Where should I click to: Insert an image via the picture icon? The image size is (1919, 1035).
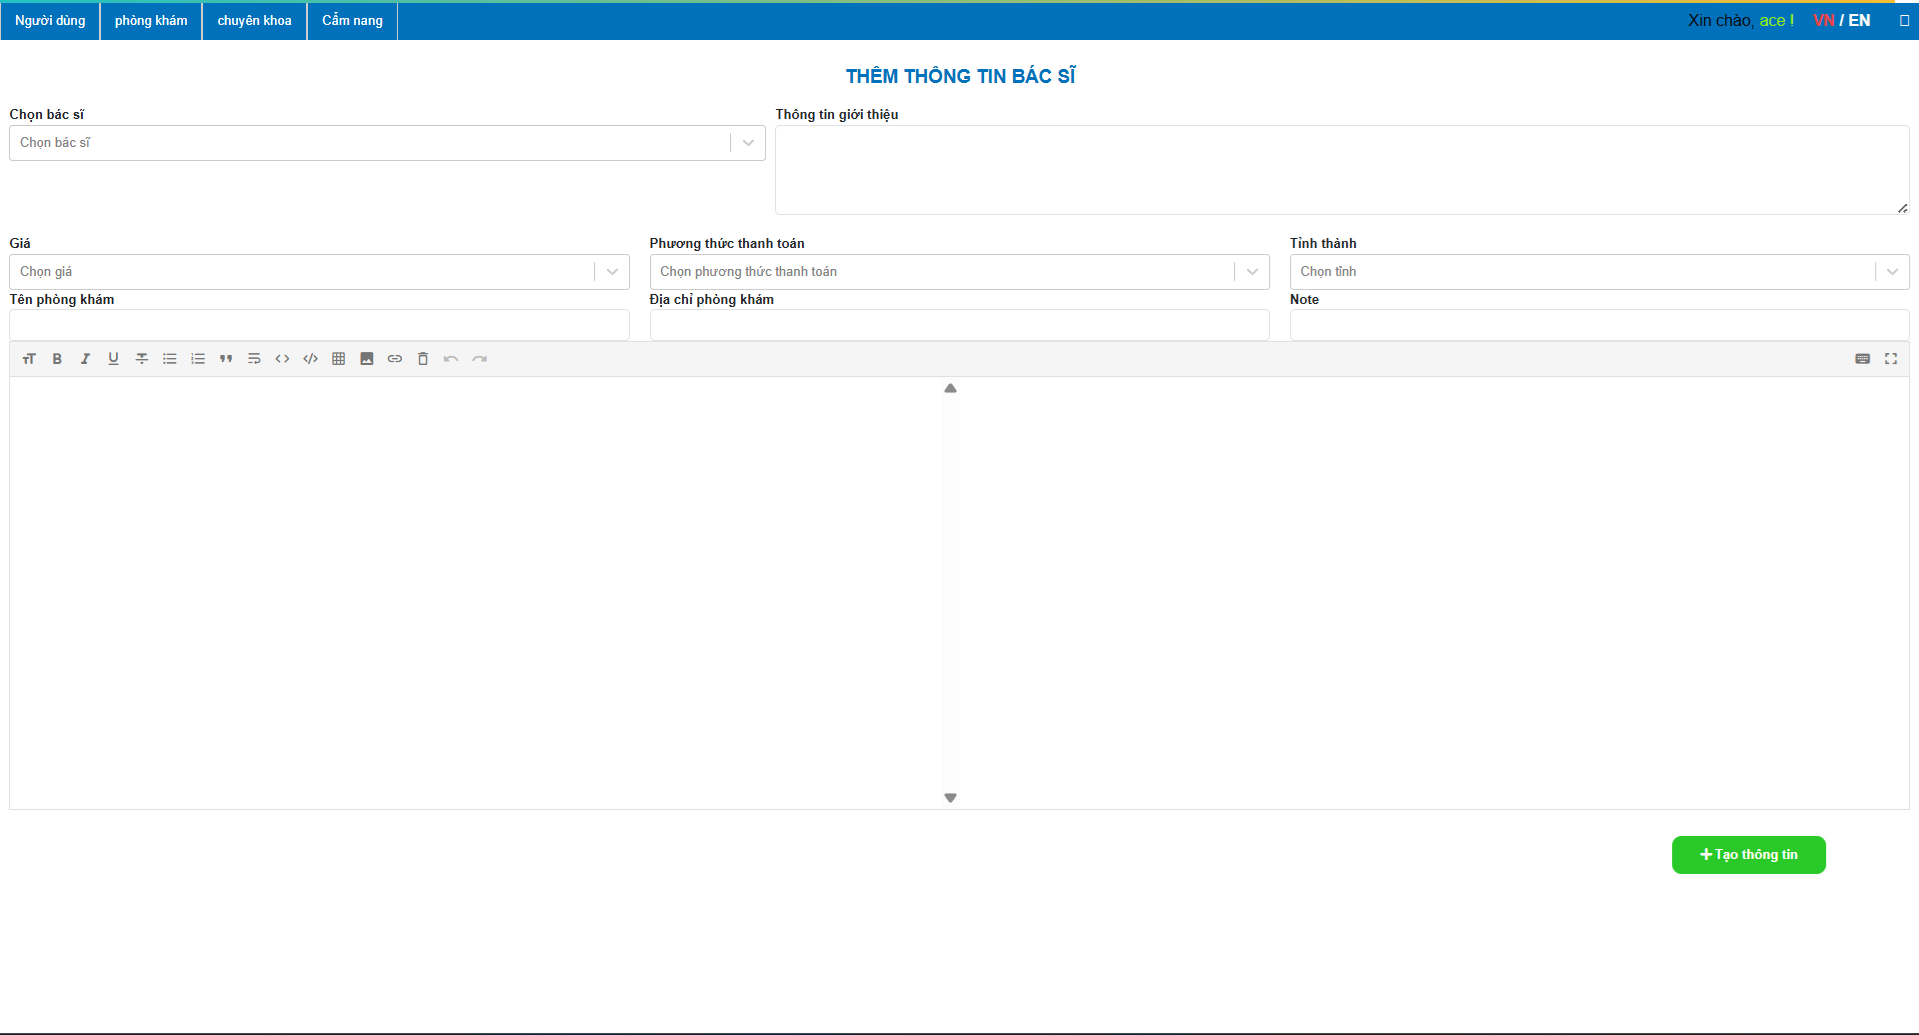(367, 359)
